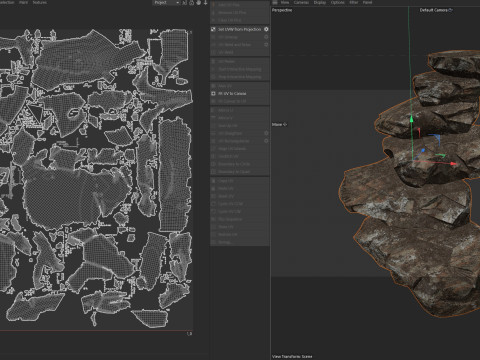Click the View Transform: Scene status text
The height and width of the screenshot is (360, 480).
292,356
